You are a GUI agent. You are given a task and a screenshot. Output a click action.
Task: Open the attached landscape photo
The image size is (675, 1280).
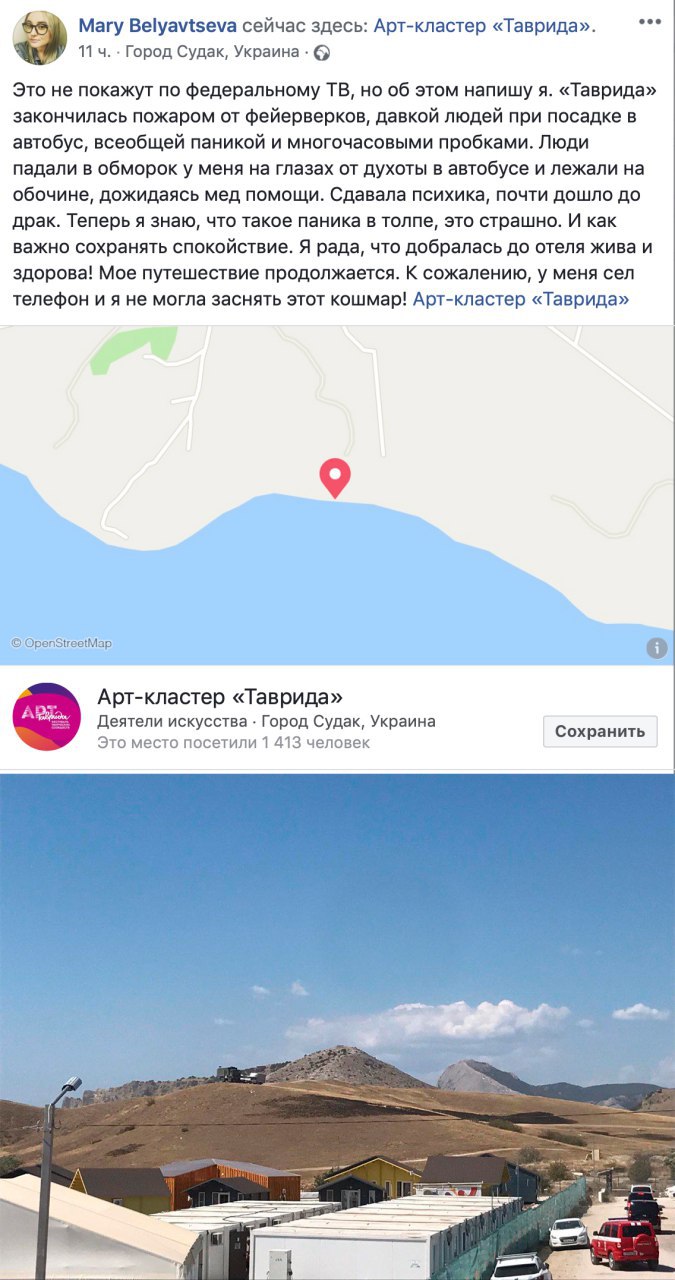coord(337,1027)
